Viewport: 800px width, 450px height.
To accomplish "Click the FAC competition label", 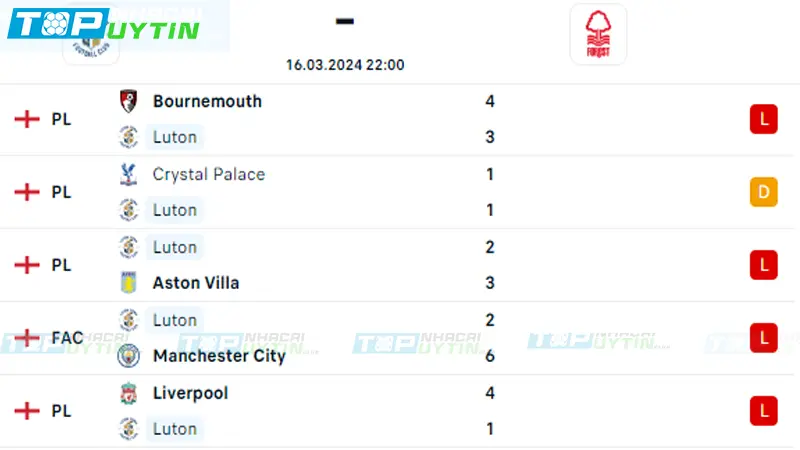I will click(67, 337).
